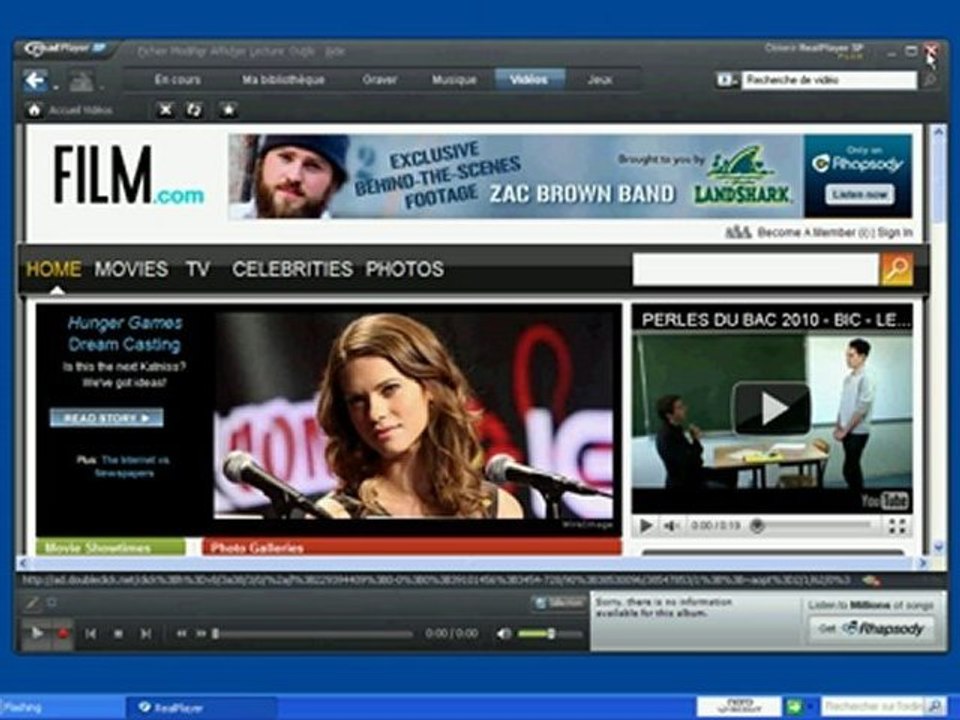The image size is (960, 720).
Task: Open the Movie Showtimes green section header
Action: coord(111,547)
